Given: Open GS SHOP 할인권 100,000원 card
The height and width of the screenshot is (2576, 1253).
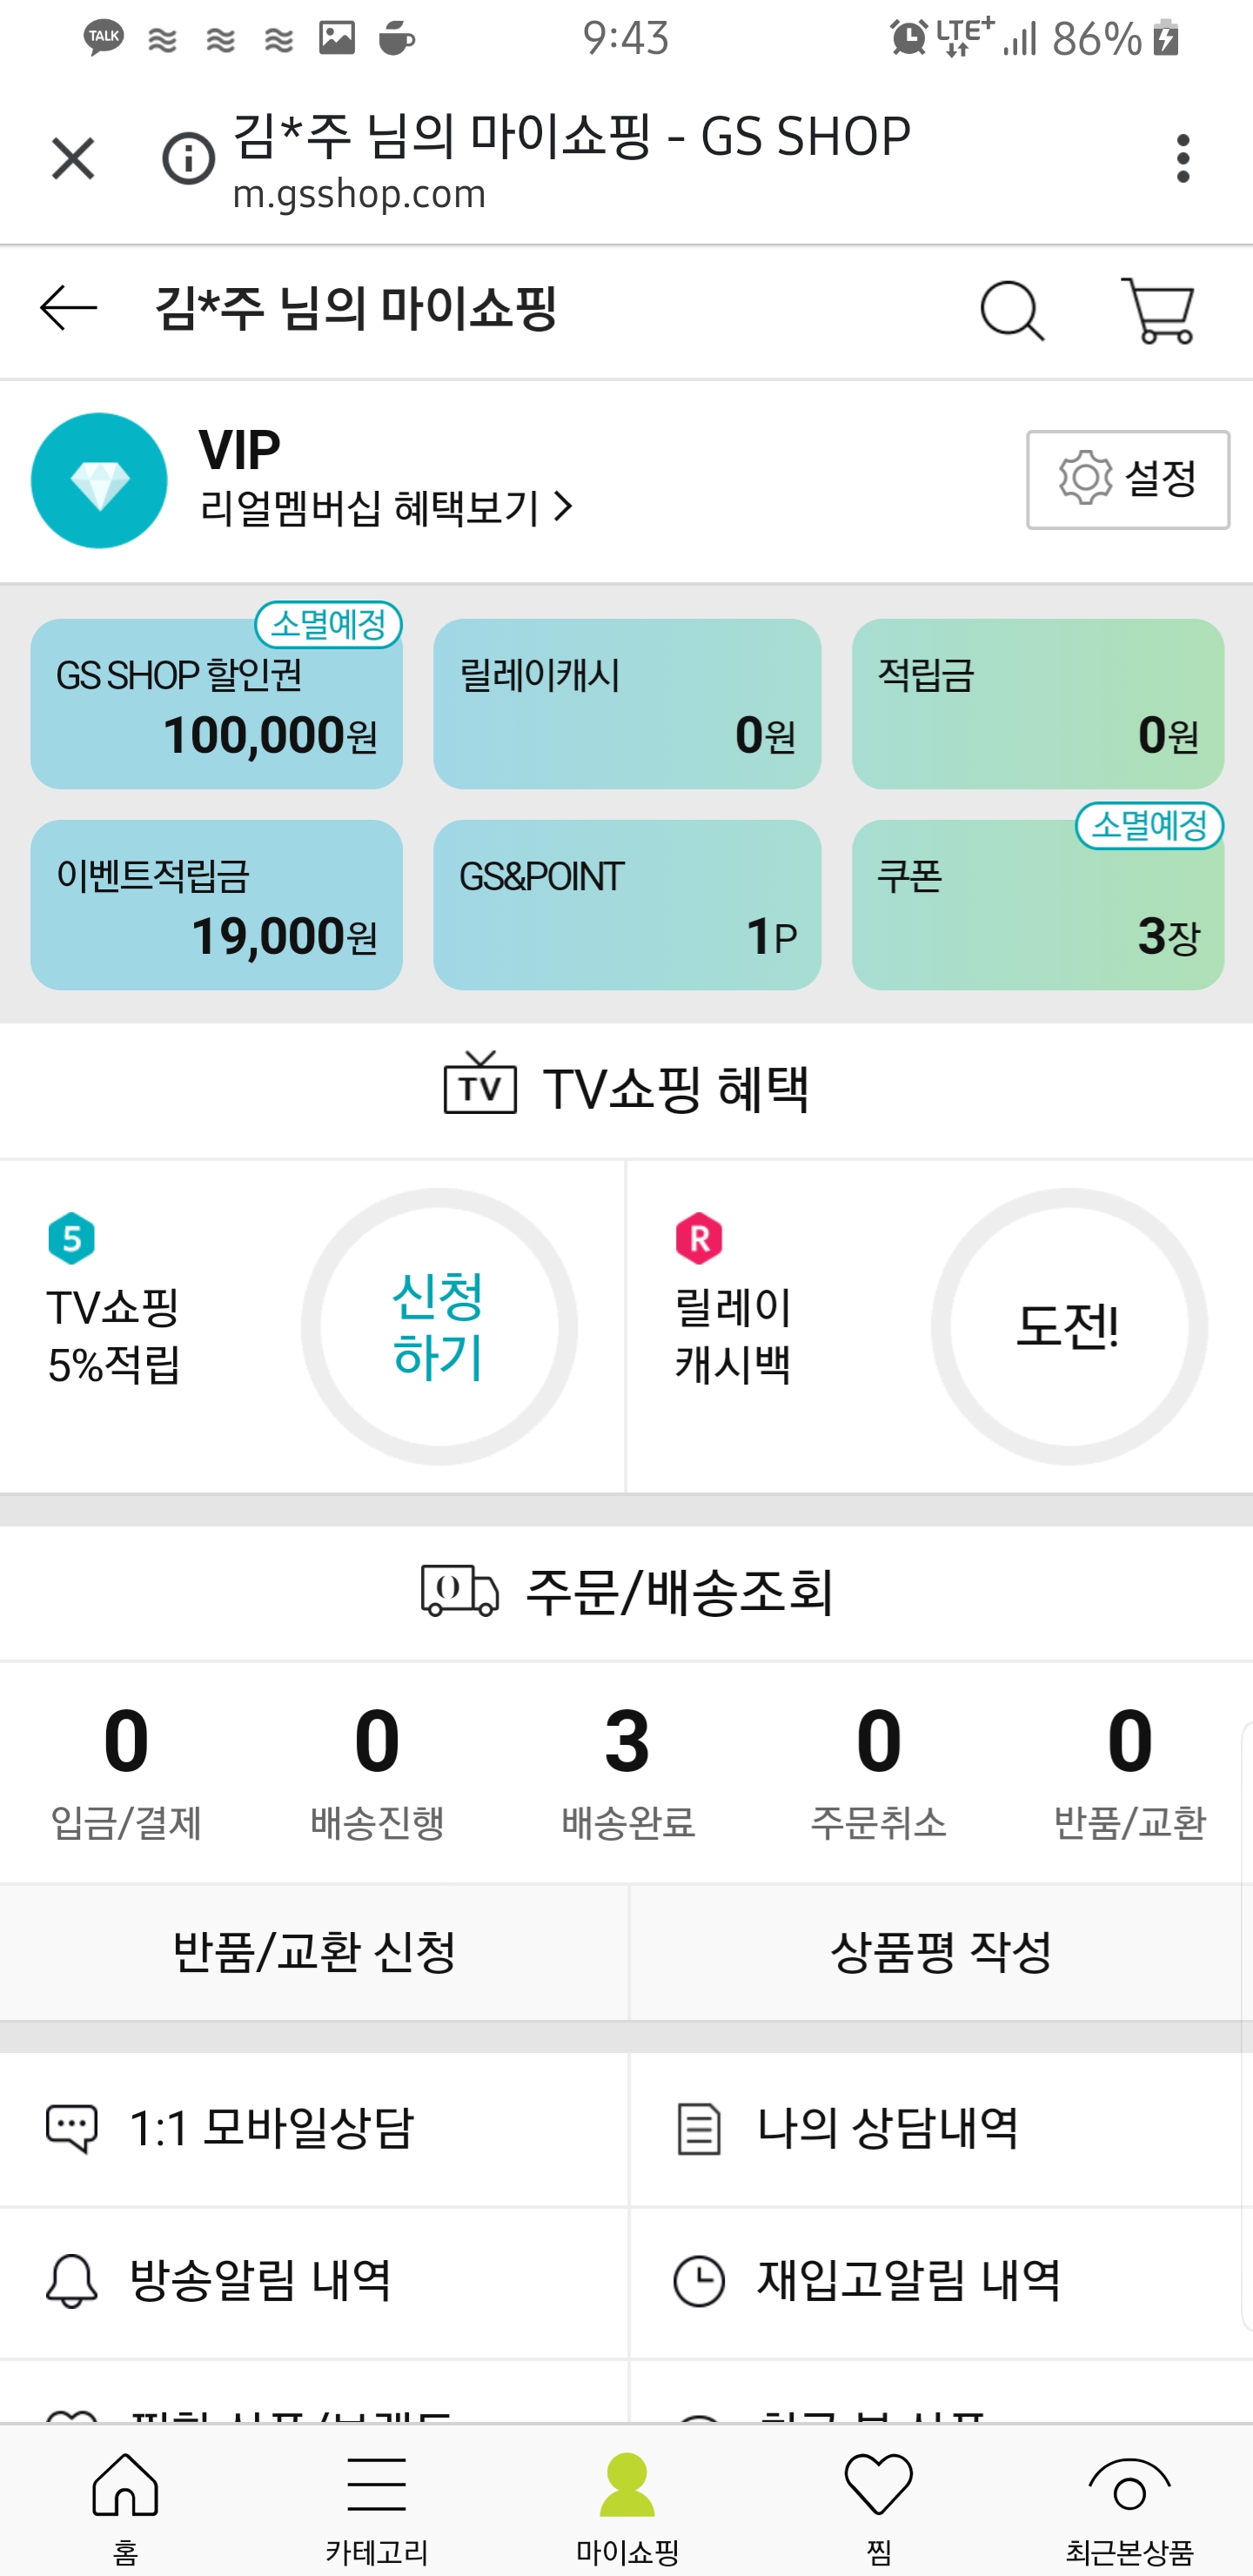Looking at the screenshot, I should (x=216, y=704).
